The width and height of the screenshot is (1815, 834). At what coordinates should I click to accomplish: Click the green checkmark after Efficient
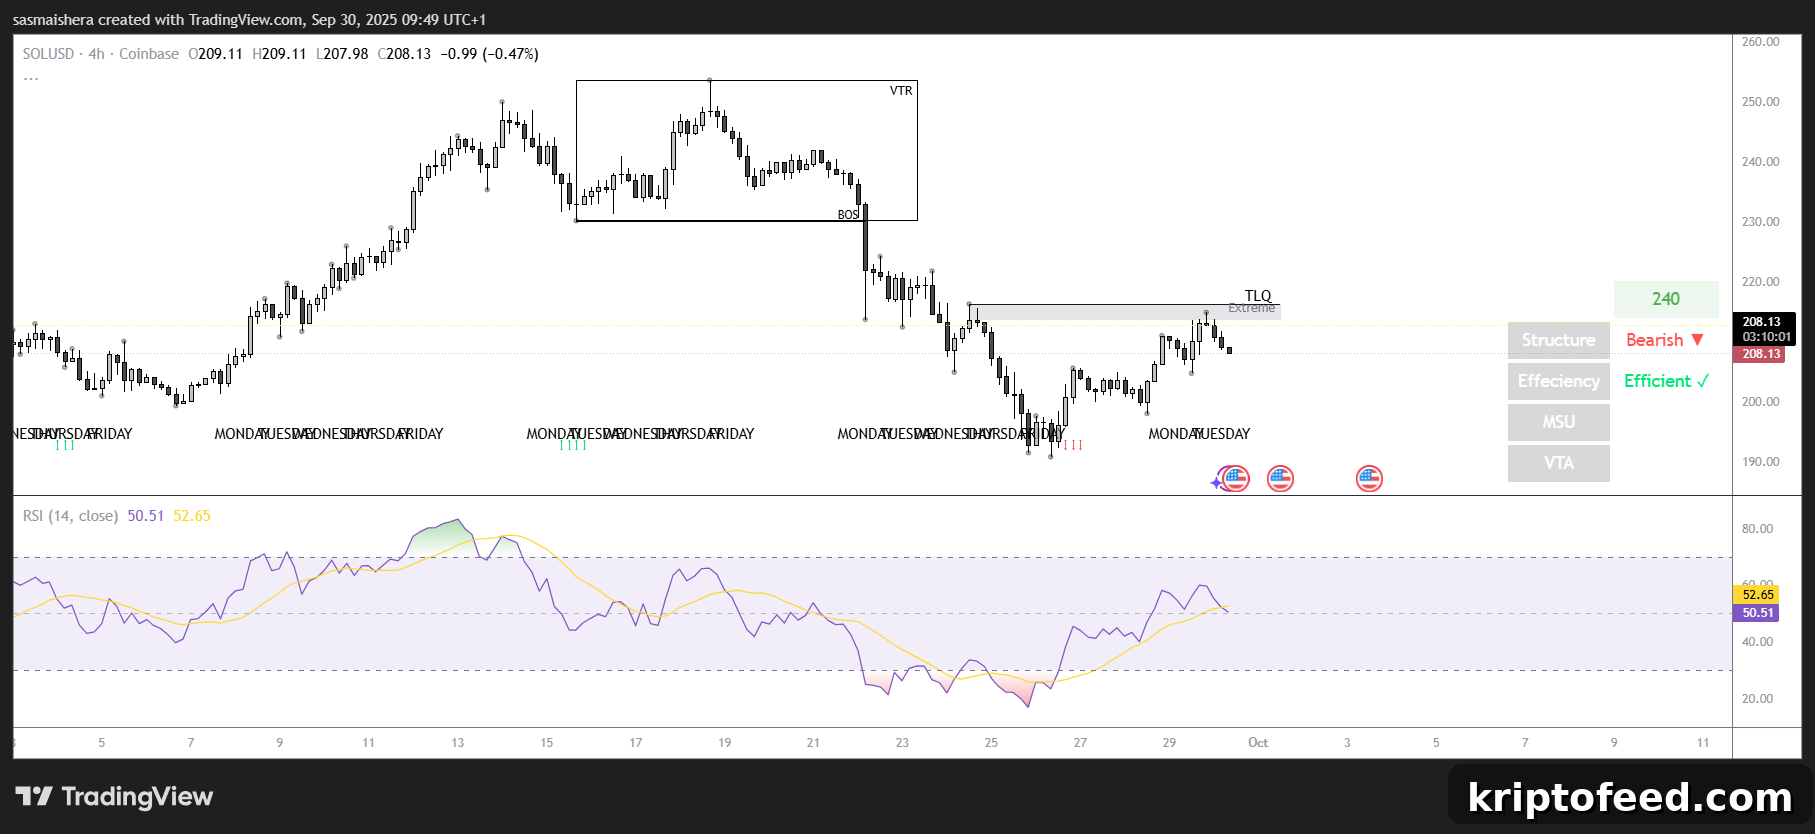tap(1703, 381)
